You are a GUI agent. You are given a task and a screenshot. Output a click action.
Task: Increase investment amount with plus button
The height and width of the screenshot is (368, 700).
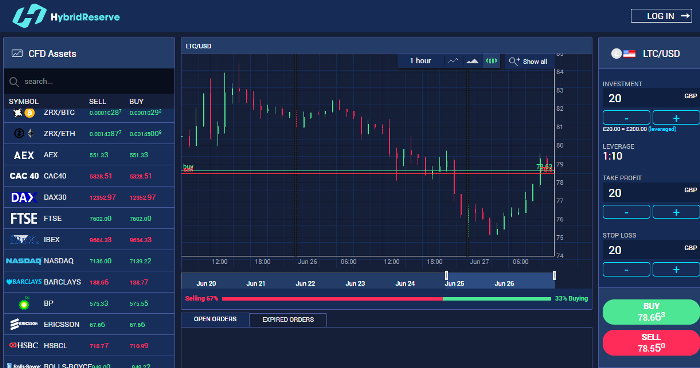(676, 118)
